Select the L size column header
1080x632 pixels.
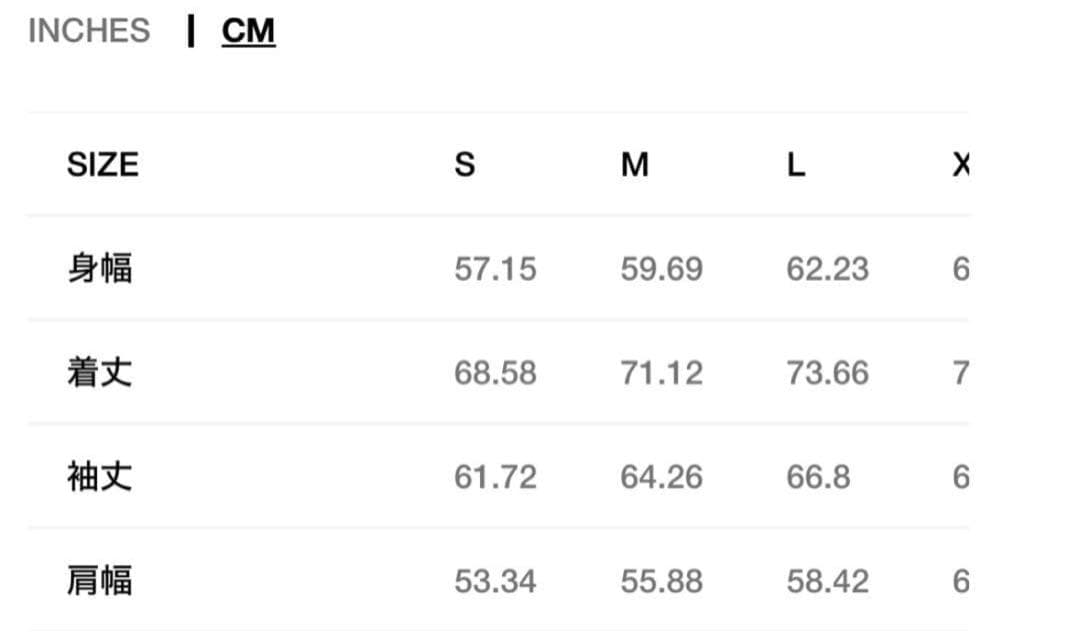click(796, 164)
